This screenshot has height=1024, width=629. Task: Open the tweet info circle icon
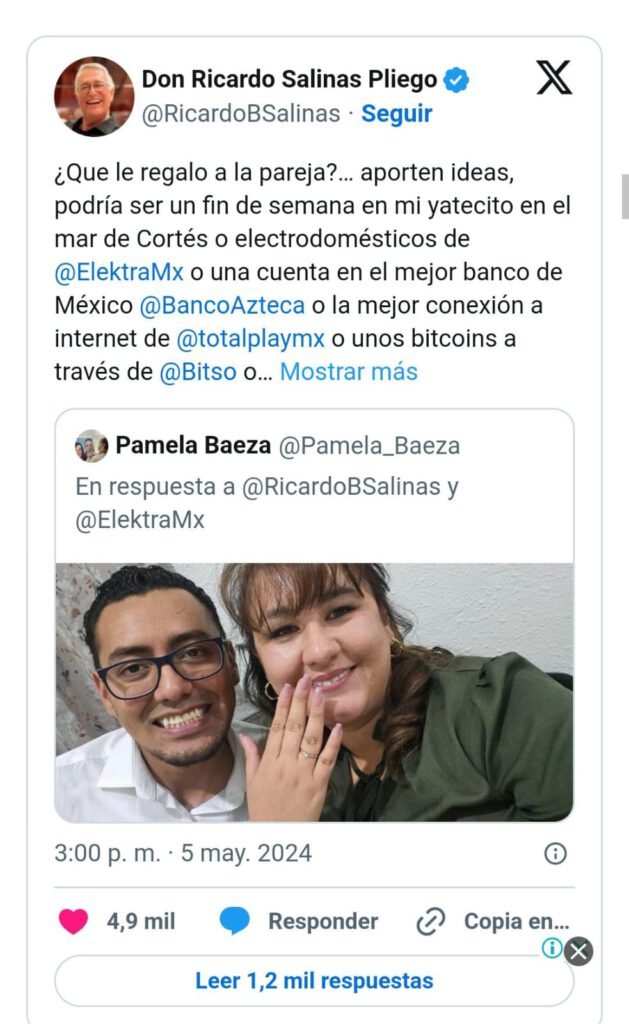click(555, 853)
